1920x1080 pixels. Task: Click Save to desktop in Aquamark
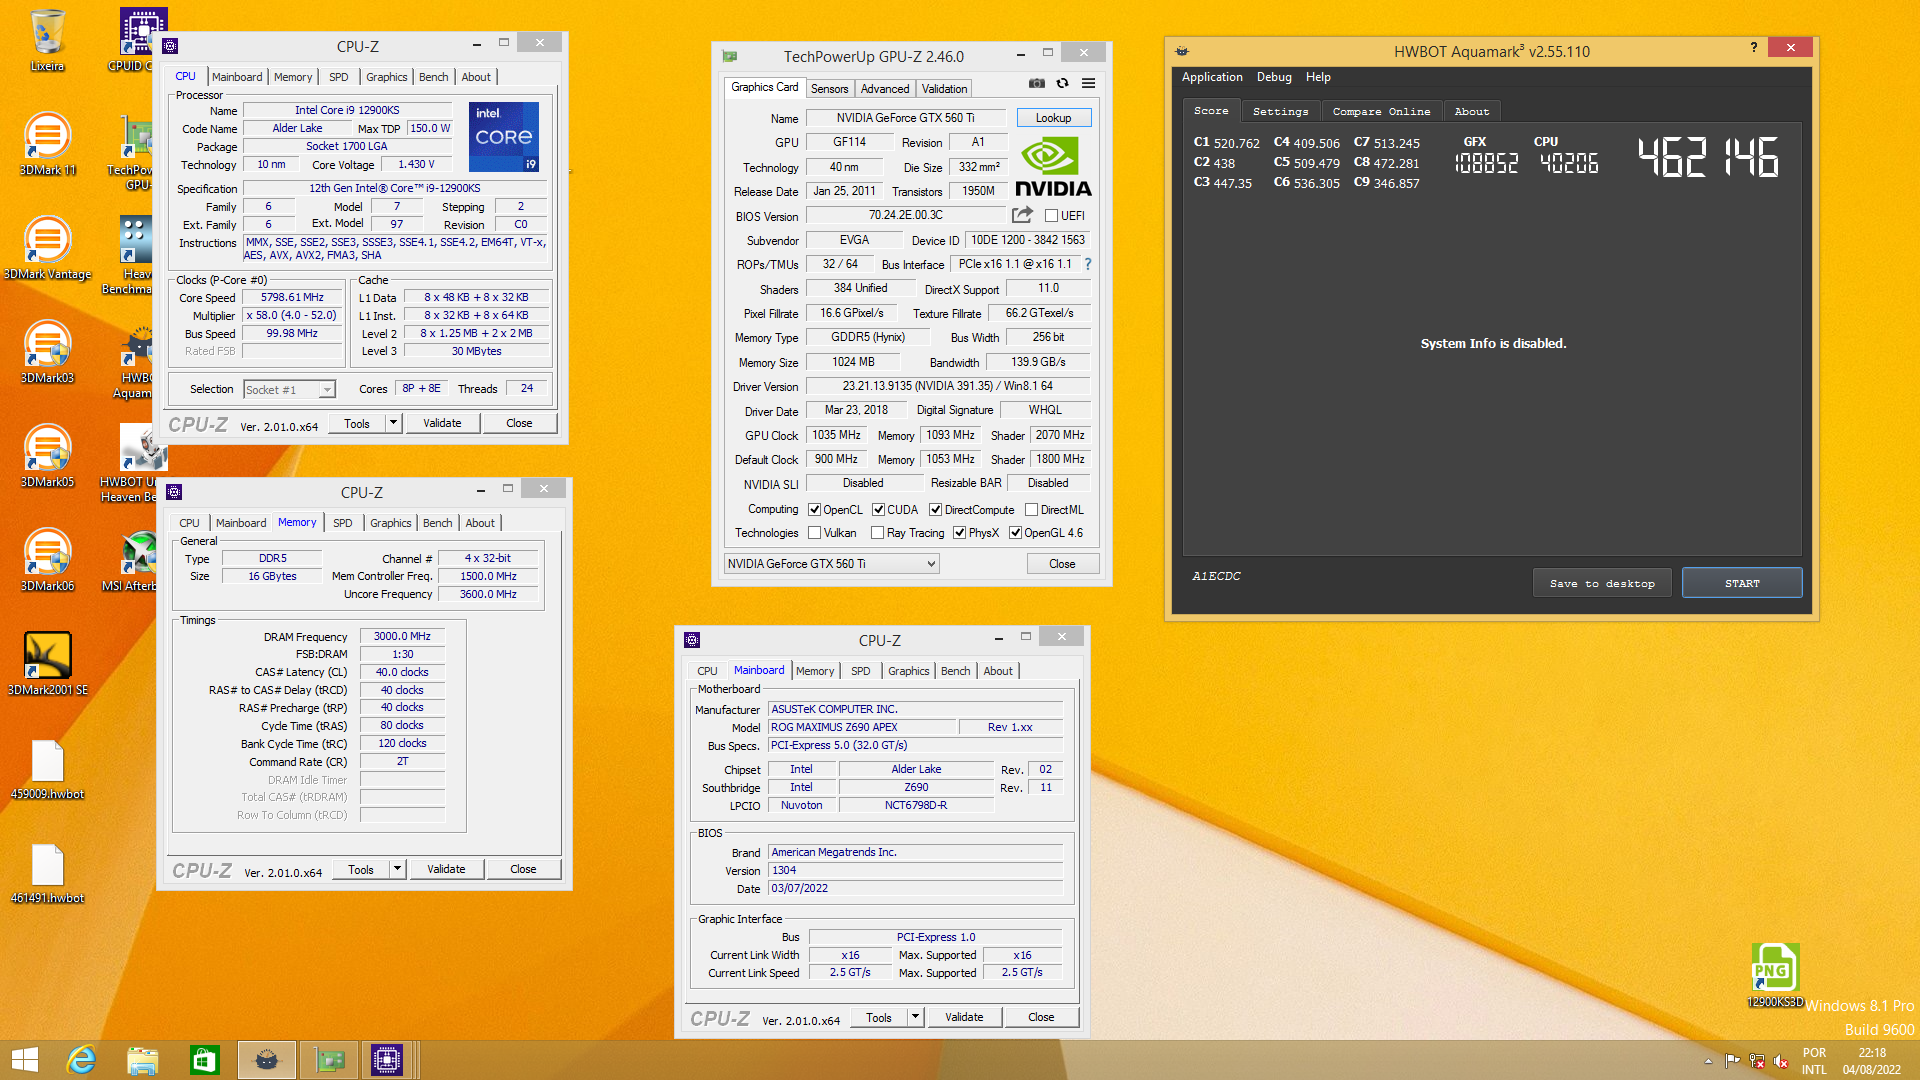click(x=1602, y=583)
